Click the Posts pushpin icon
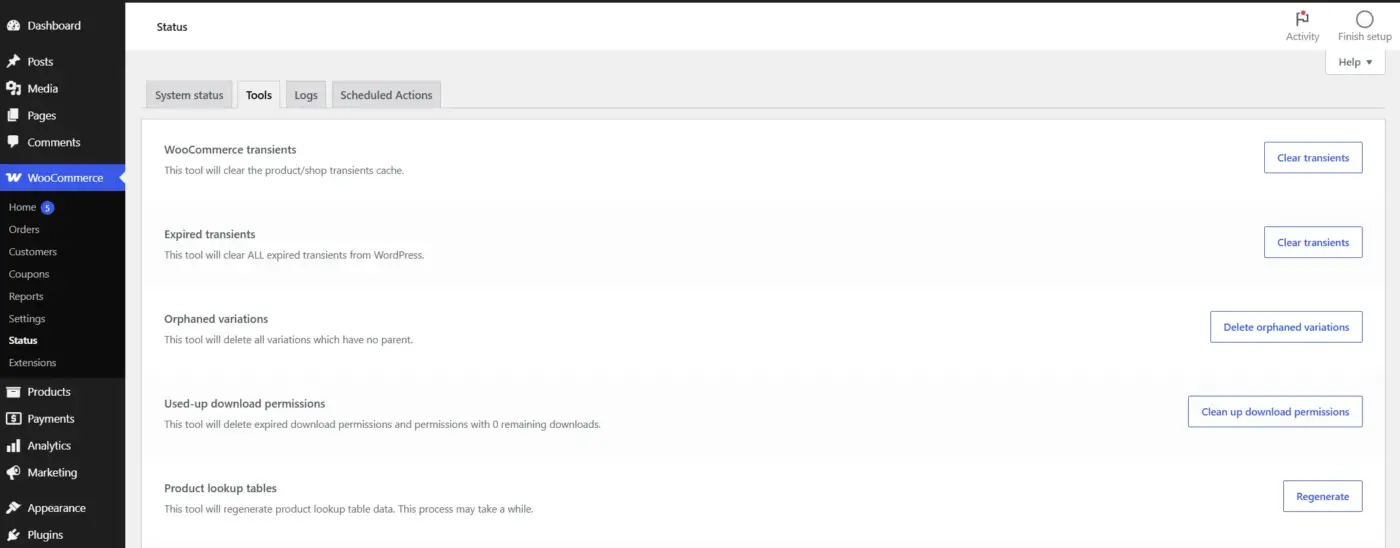1400x548 pixels. (13, 61)
